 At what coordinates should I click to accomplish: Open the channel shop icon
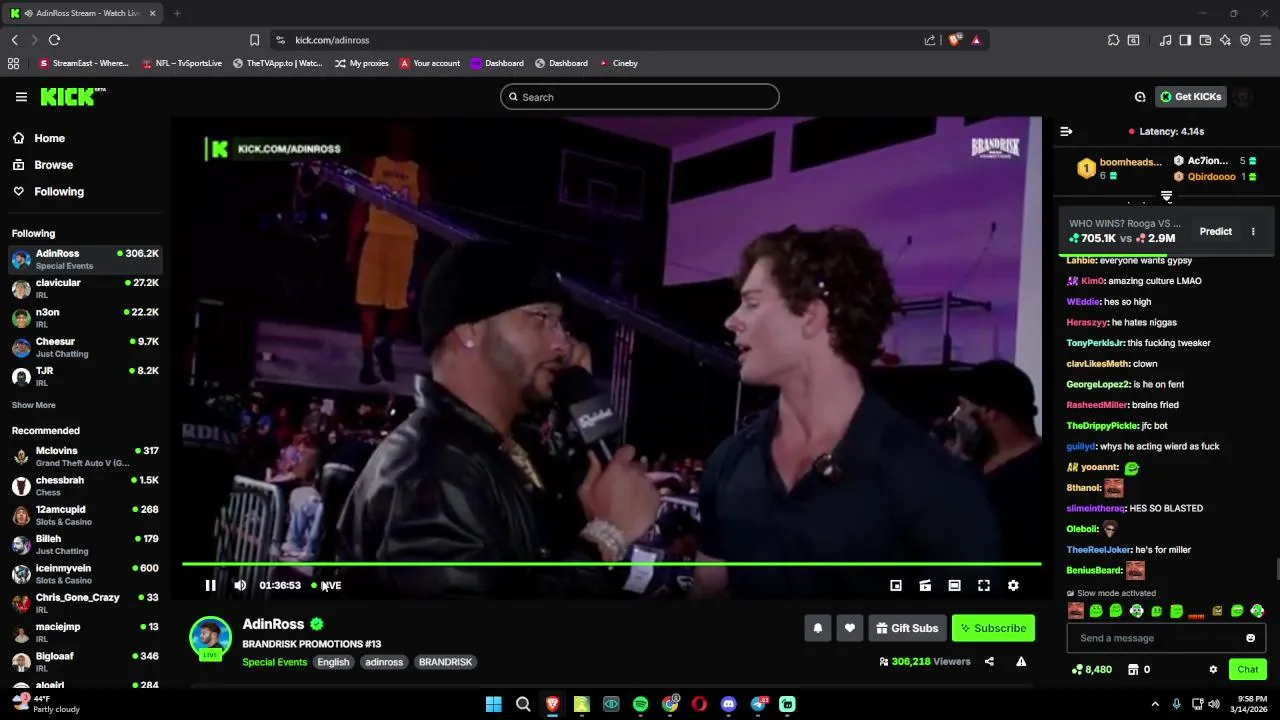1133,669
